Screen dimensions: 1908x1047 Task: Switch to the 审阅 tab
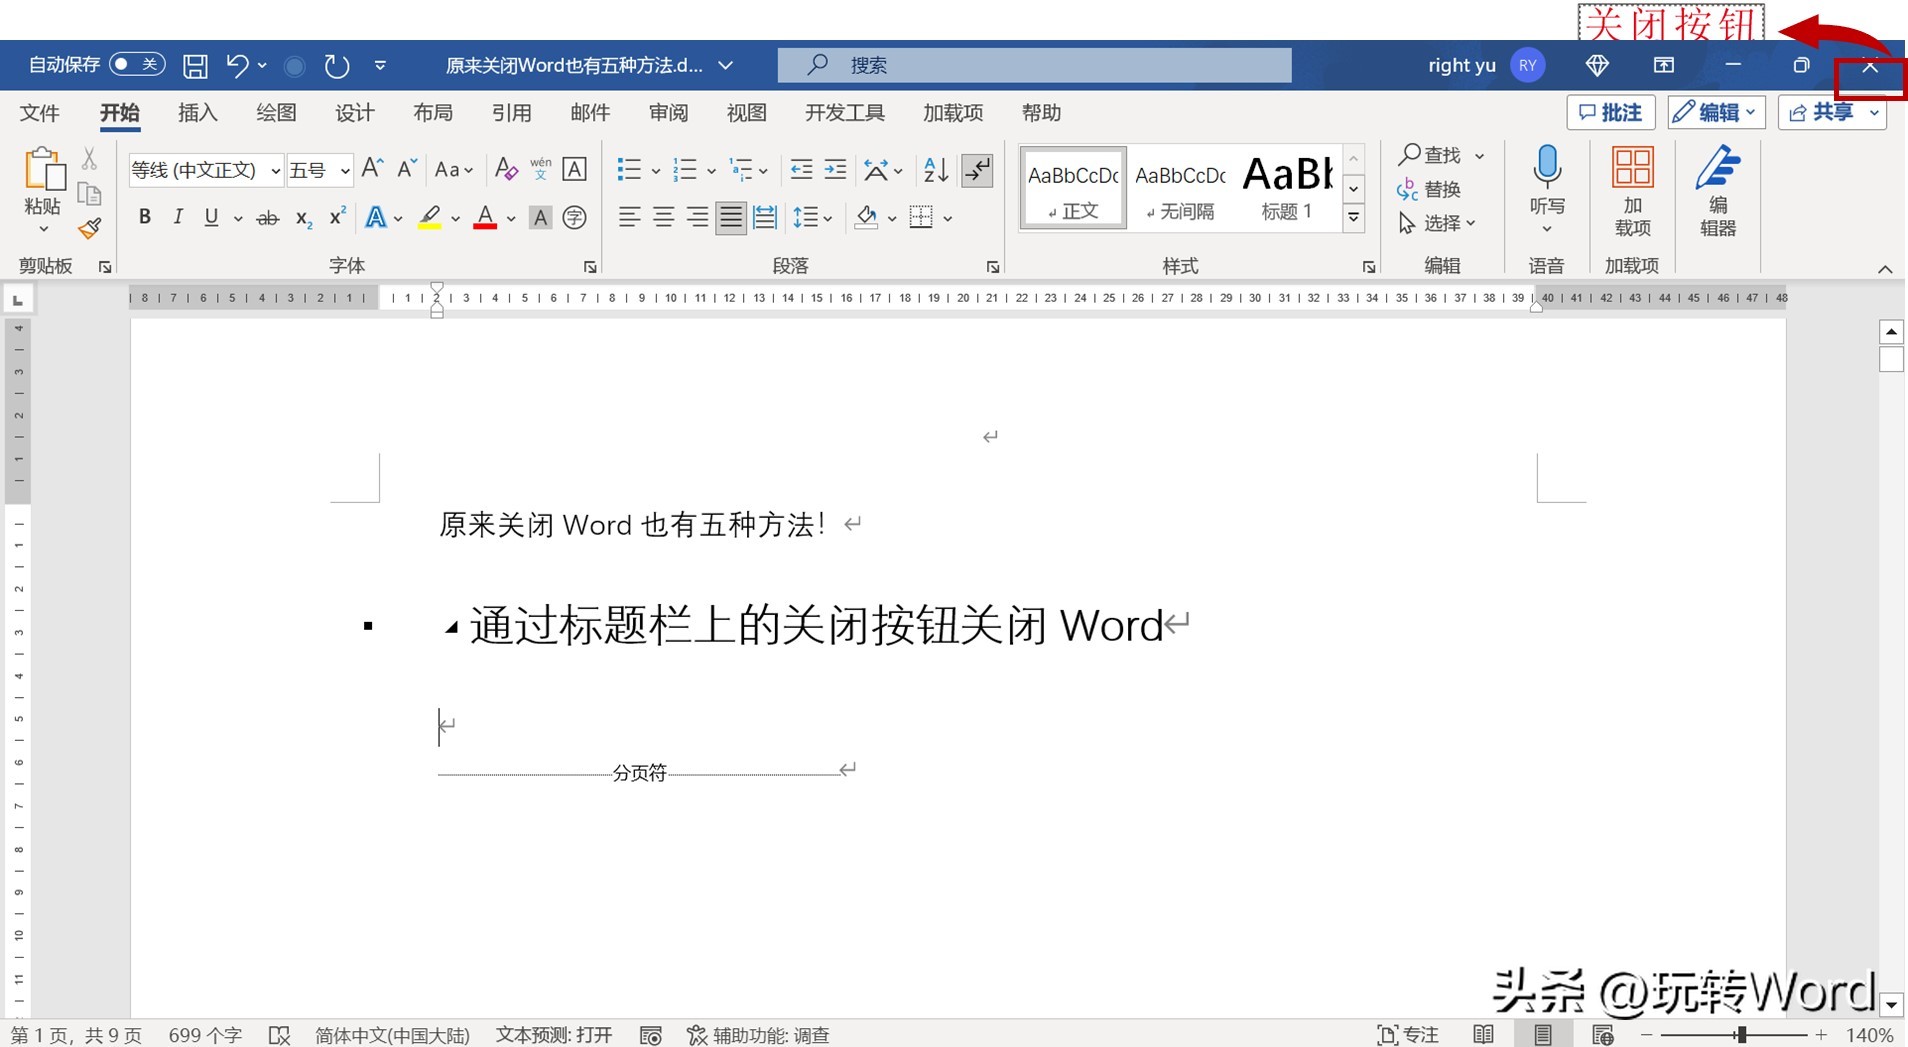668,113
